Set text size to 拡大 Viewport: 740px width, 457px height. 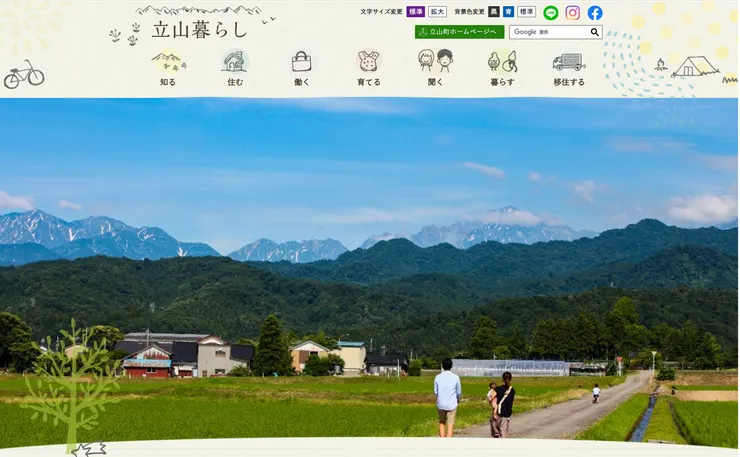(437, 12)
